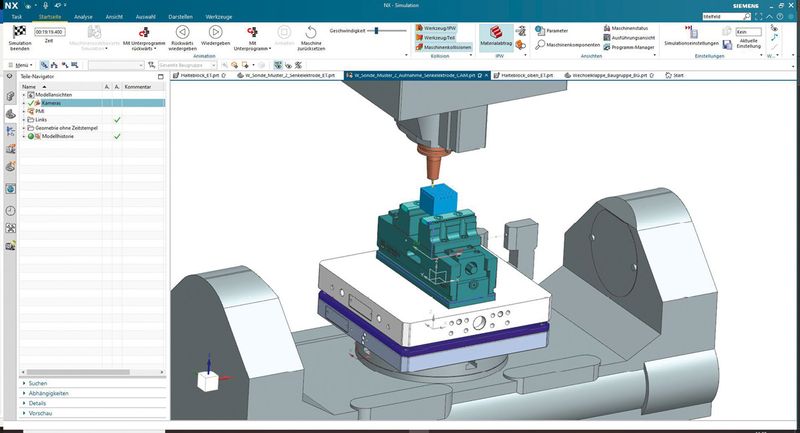Viewport: 800px width, 433px height.
Task: Click the Mit Unterprogramm rückwärts step icon
Action: coord(144,32)
